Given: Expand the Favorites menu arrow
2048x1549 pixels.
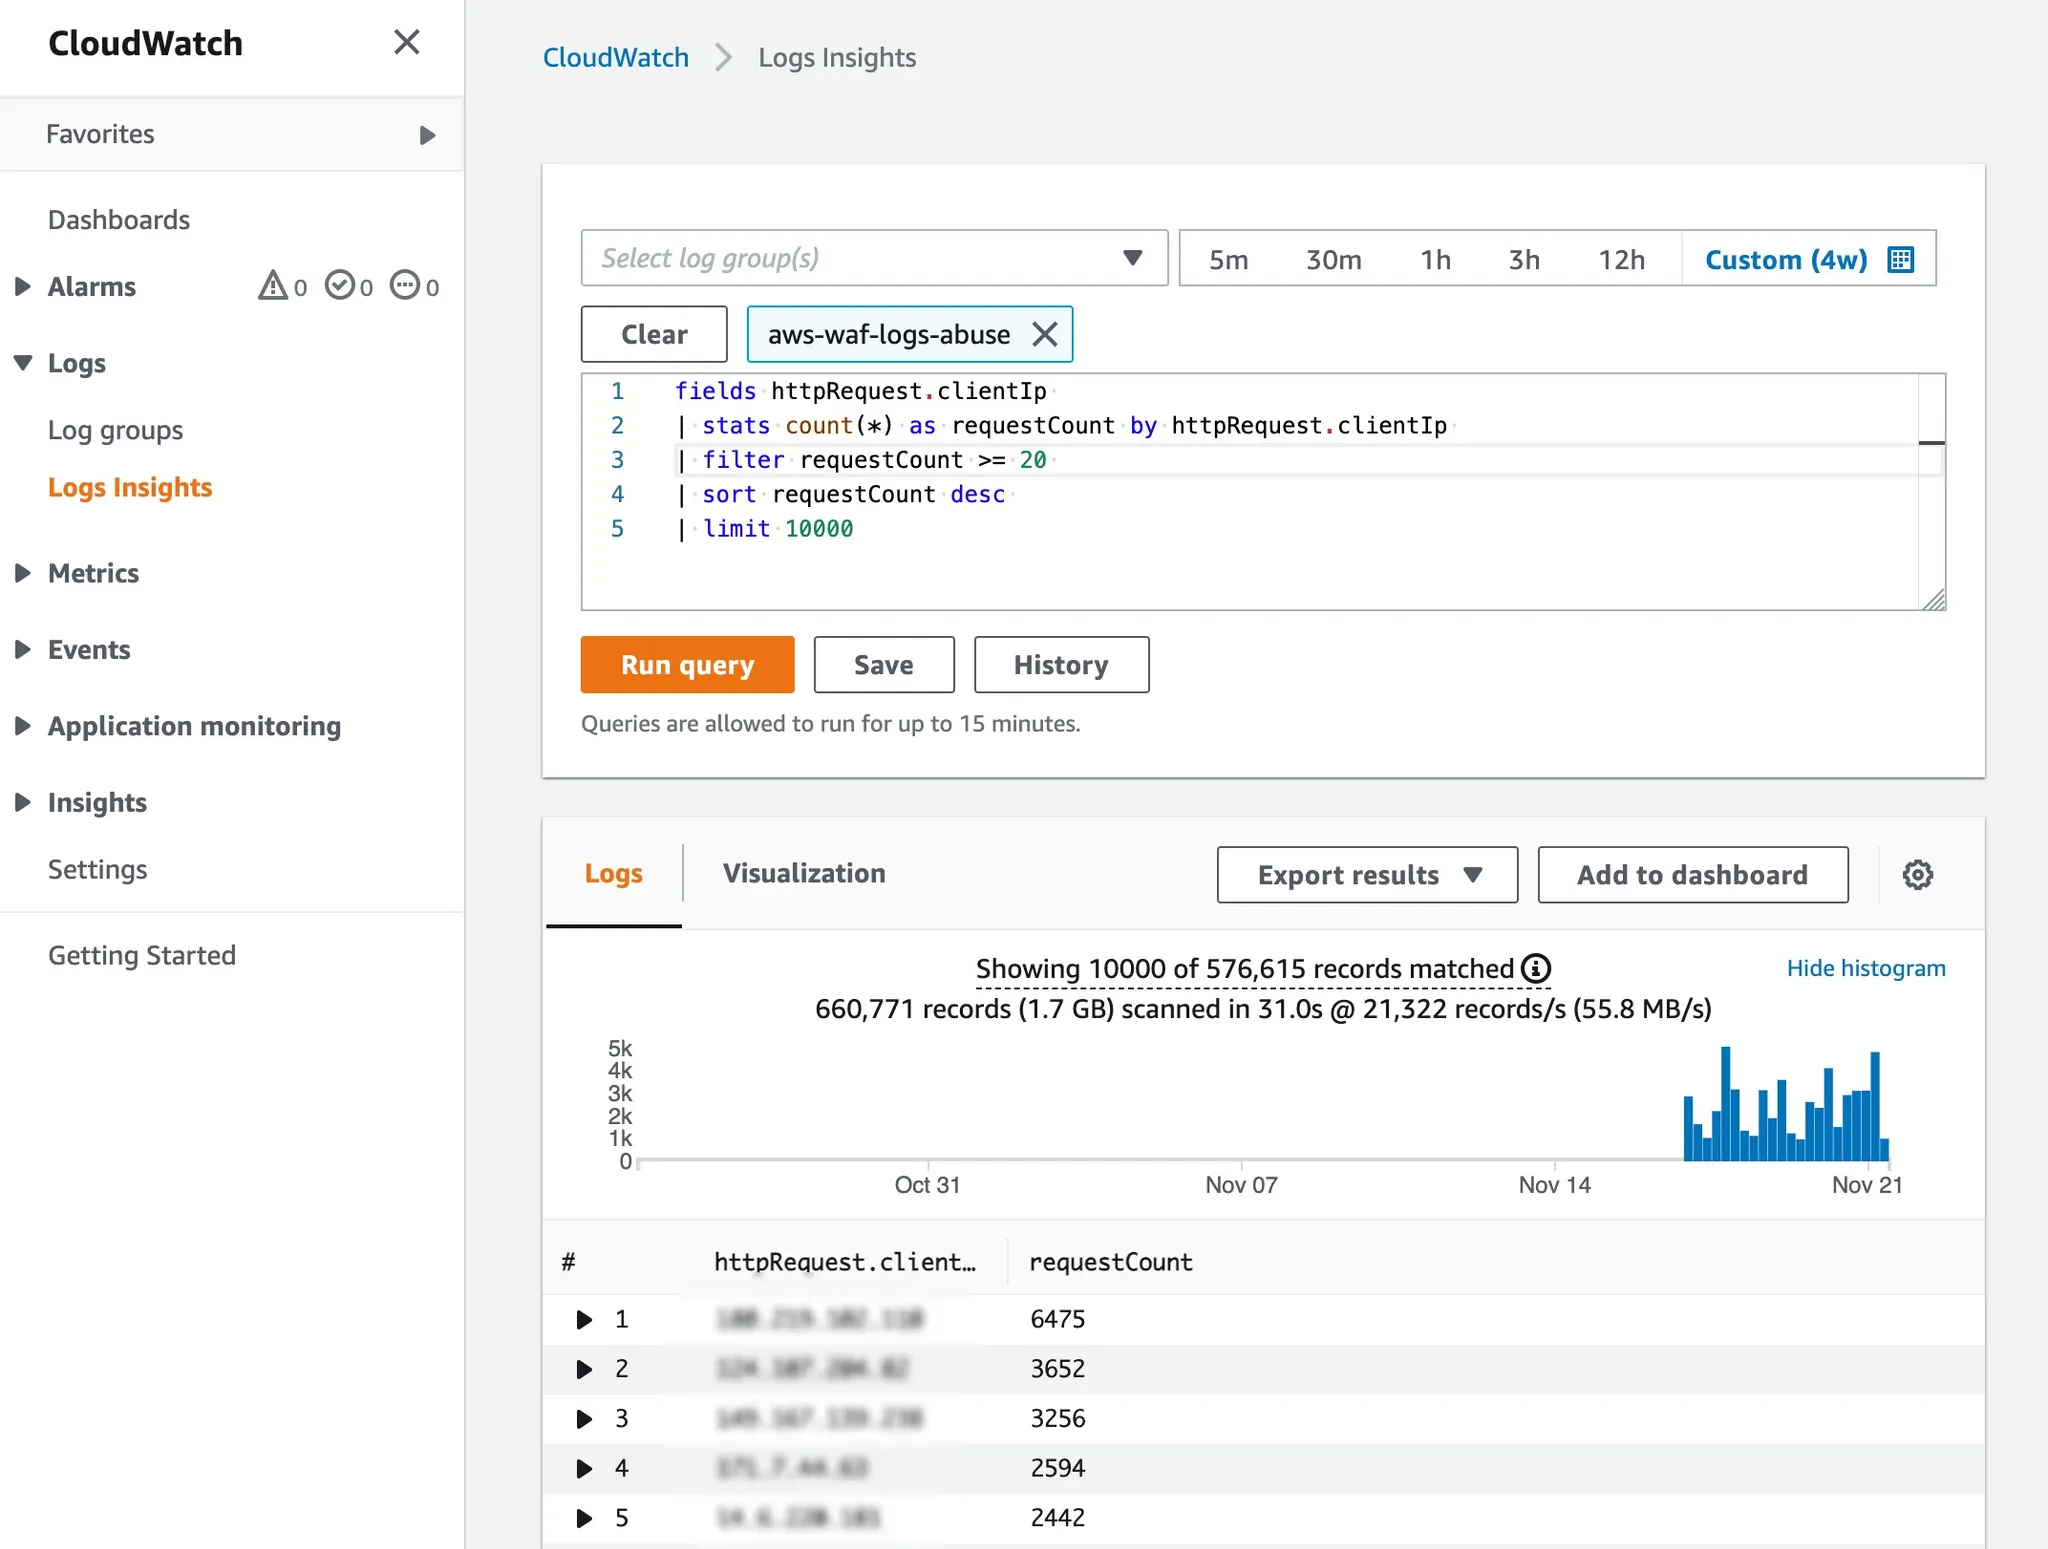Looking at the screenshot, I should (427, 135).
